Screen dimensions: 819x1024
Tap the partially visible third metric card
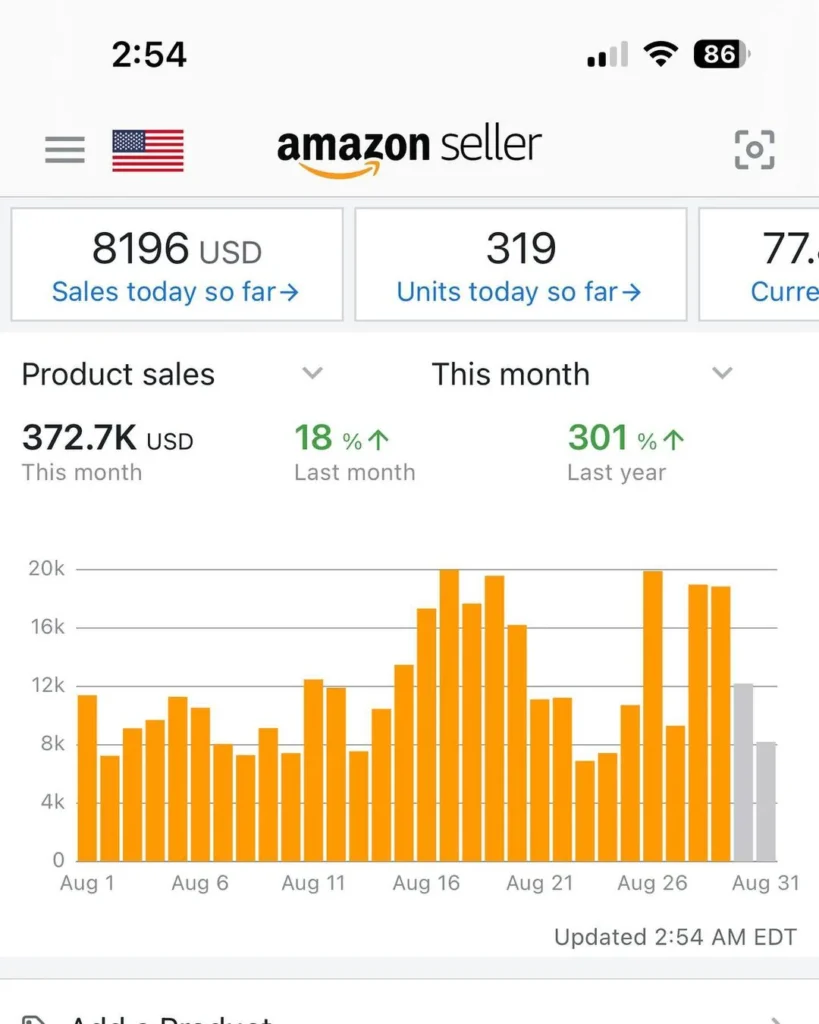pos(760,264)
